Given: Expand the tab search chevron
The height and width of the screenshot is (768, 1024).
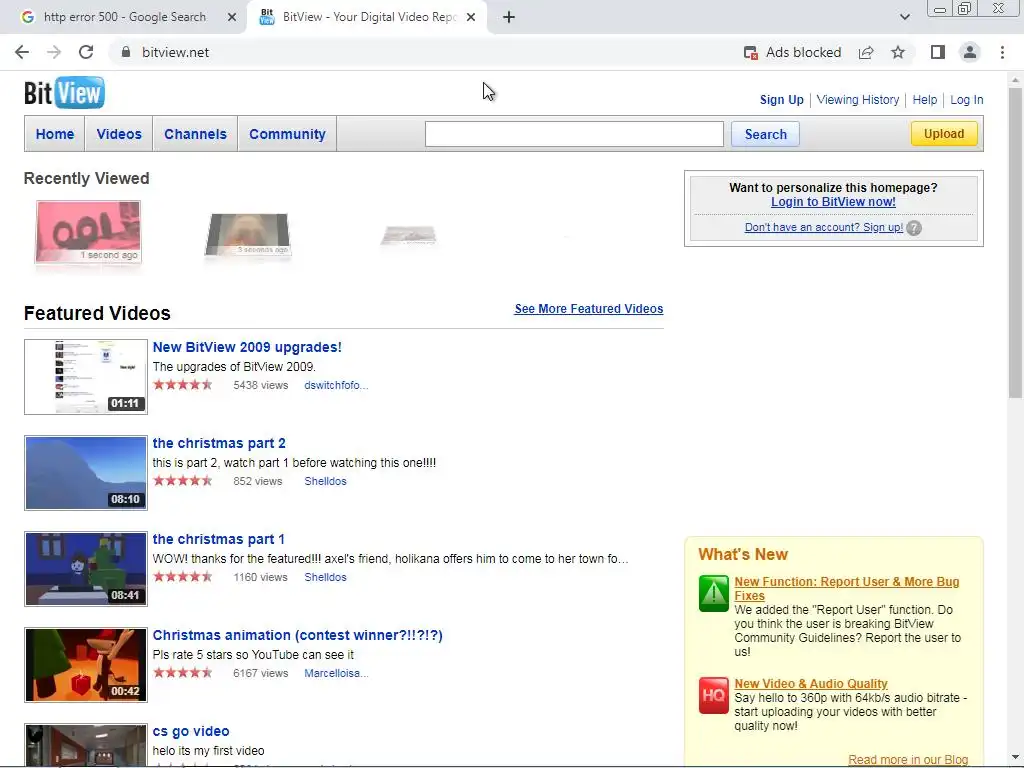Looking at the screenshot, I should pos(904,17).
